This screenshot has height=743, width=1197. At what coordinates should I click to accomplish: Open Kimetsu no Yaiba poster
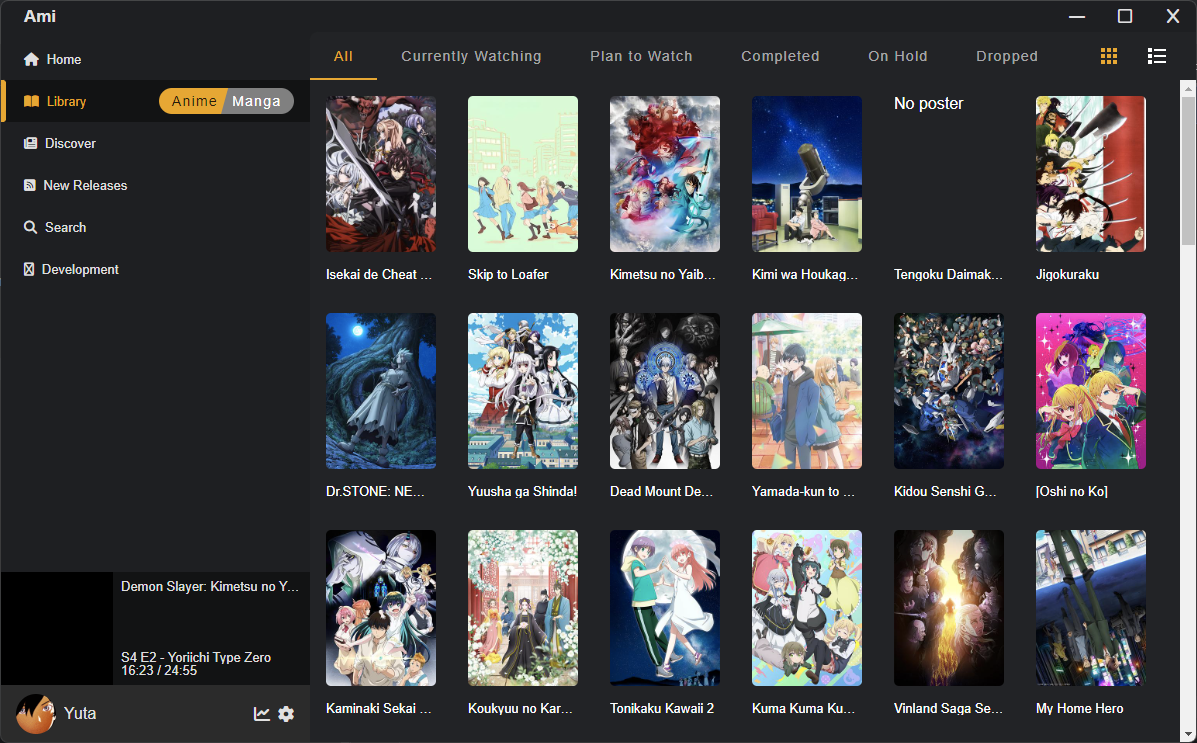click(x=665, y=174)
